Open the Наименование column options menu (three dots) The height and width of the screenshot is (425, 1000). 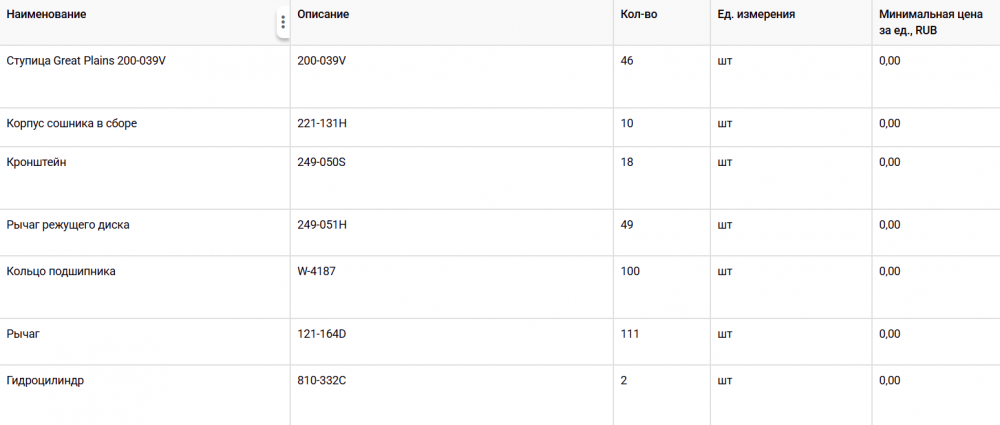tap(283, 22)
